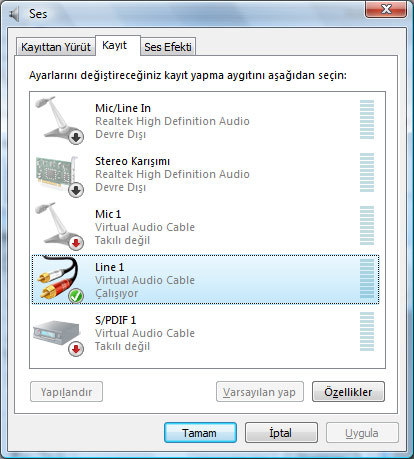Select the Stereo Karışımı device name

coord(132,161)
